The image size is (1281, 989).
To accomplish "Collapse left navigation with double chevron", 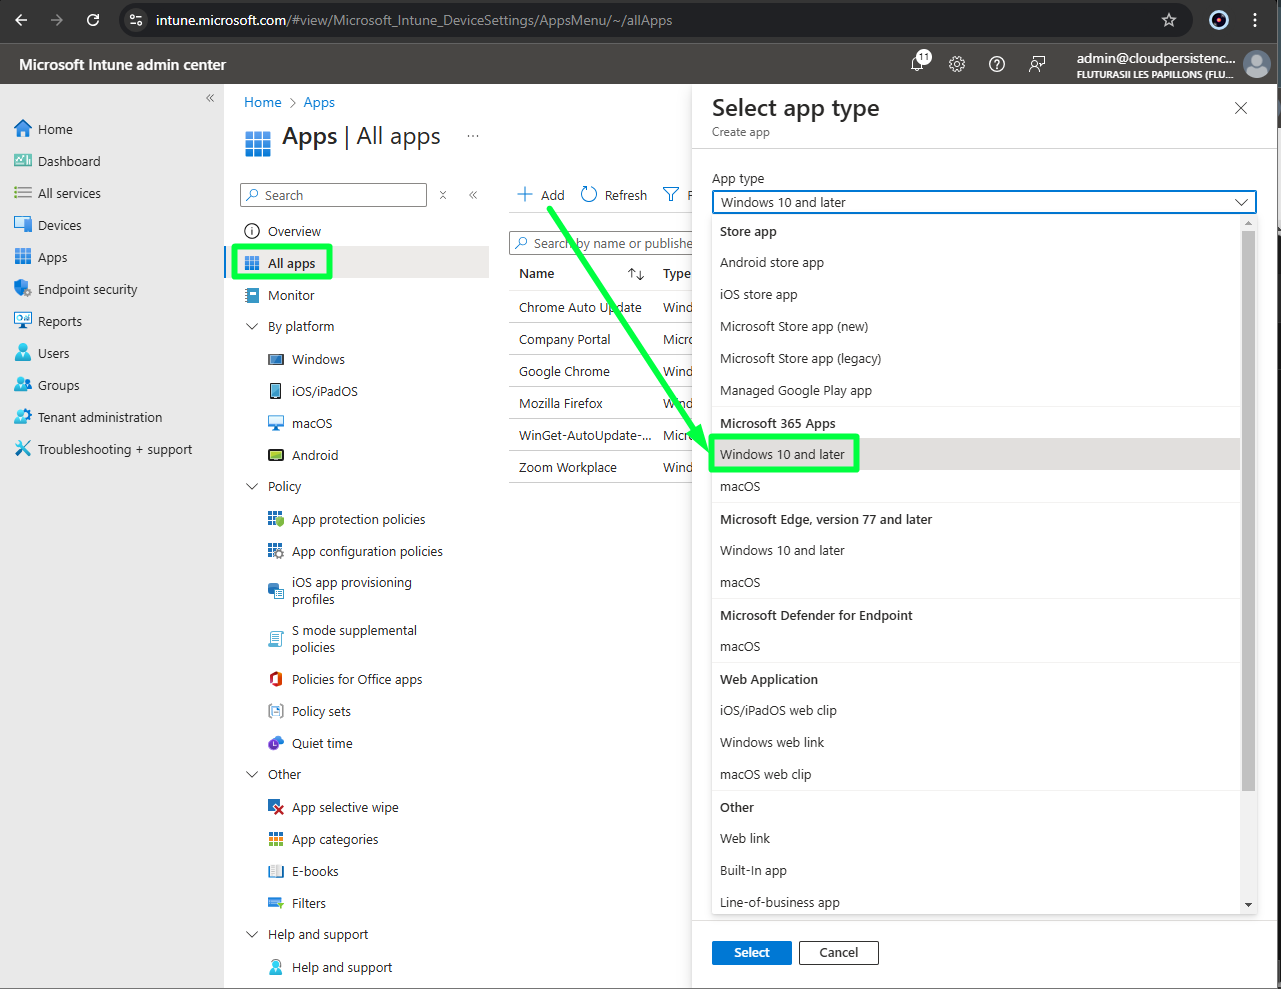I will coord(210,98).
